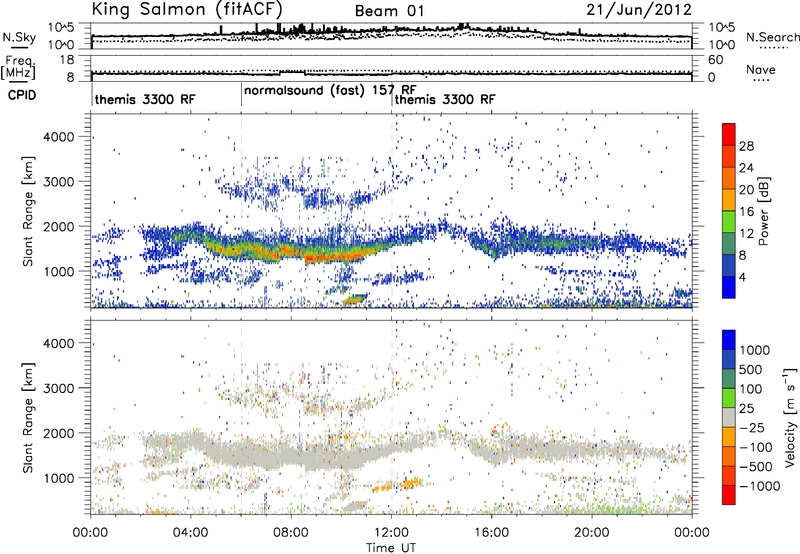Click the '-500' label on the Velocity color bar

click(x=755, y=466)
